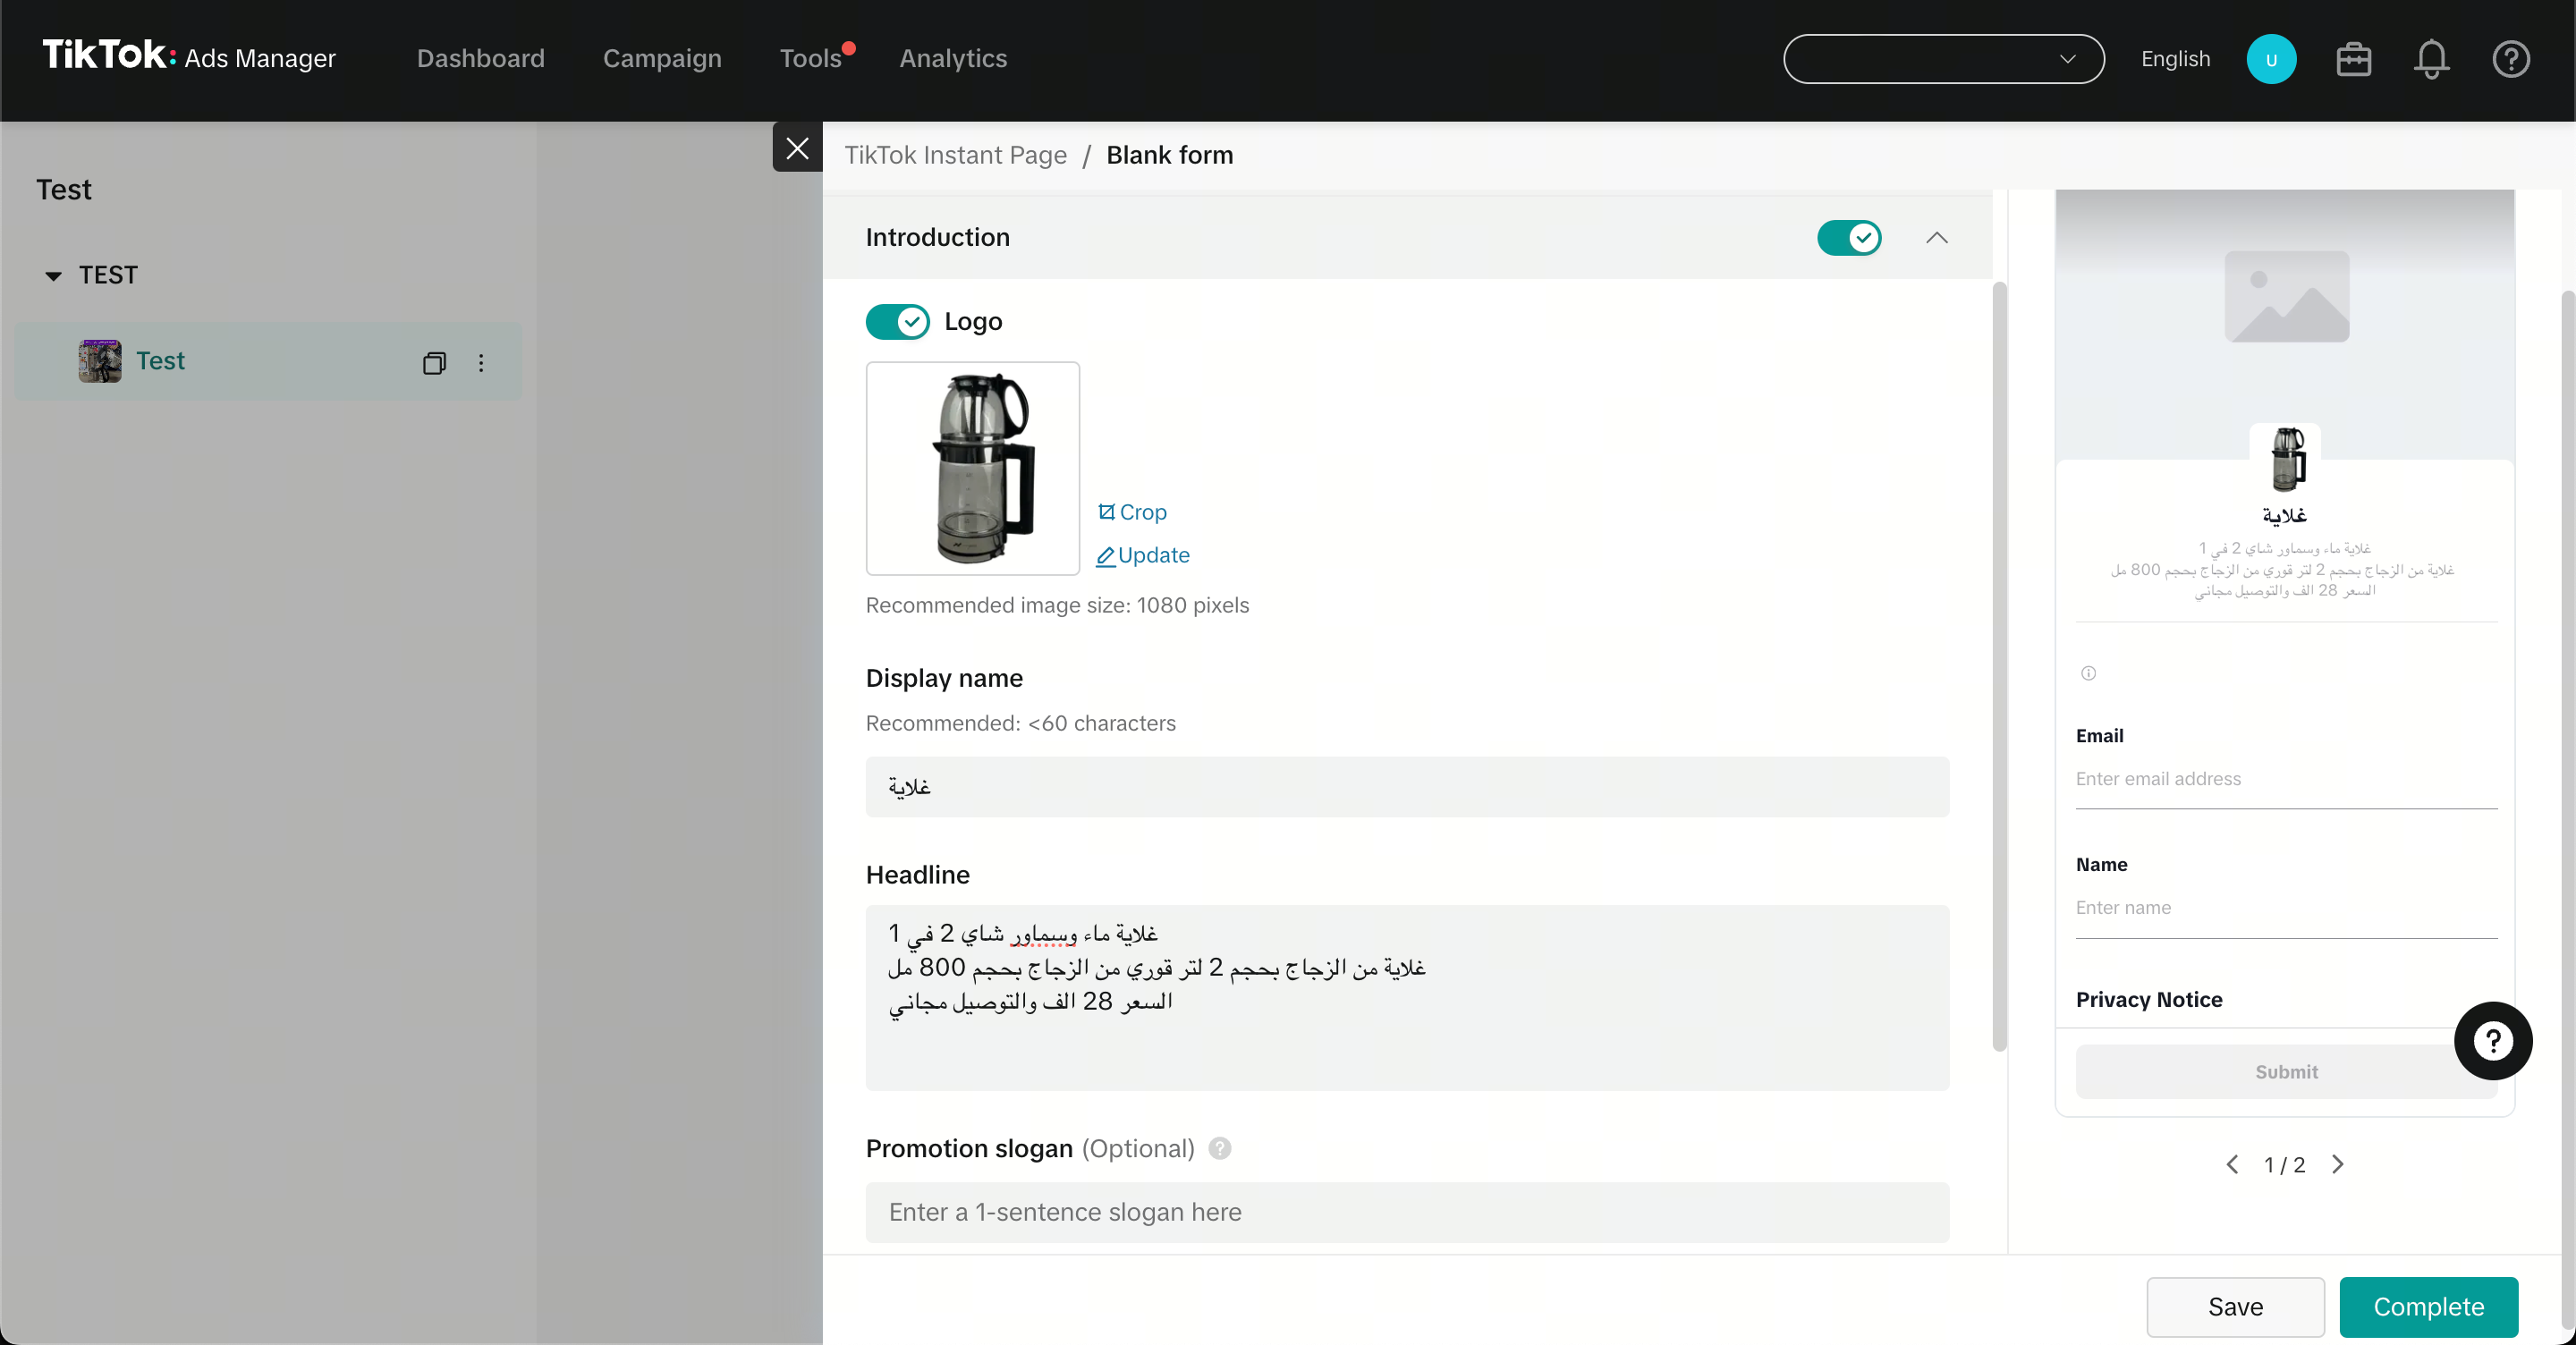2576x1345 pixels.
Task: Close the Instant Page editor panel
Action: [797, 148]
